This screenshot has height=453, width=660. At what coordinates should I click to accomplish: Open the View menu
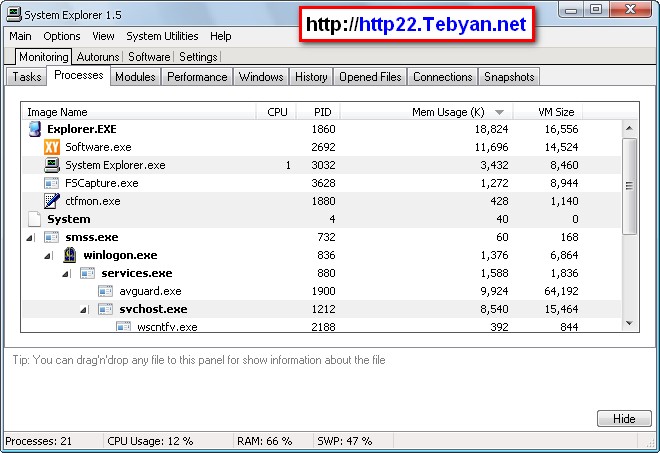pyautogui.click(x=103, y=36)
